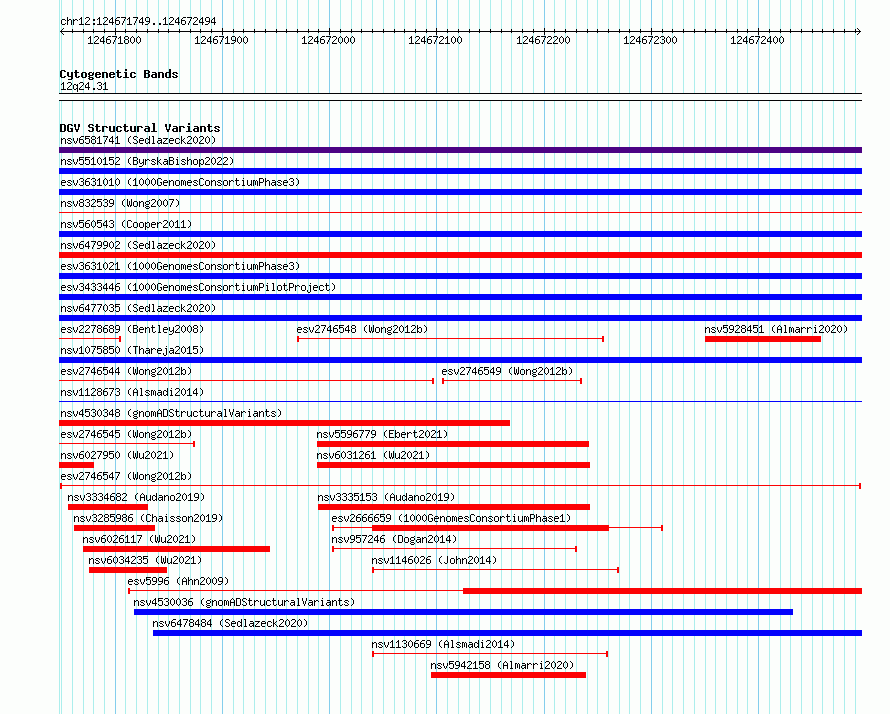
Task: Select nsv1128673 (Alsmadi2014) label
Action: tap(132, 392)
